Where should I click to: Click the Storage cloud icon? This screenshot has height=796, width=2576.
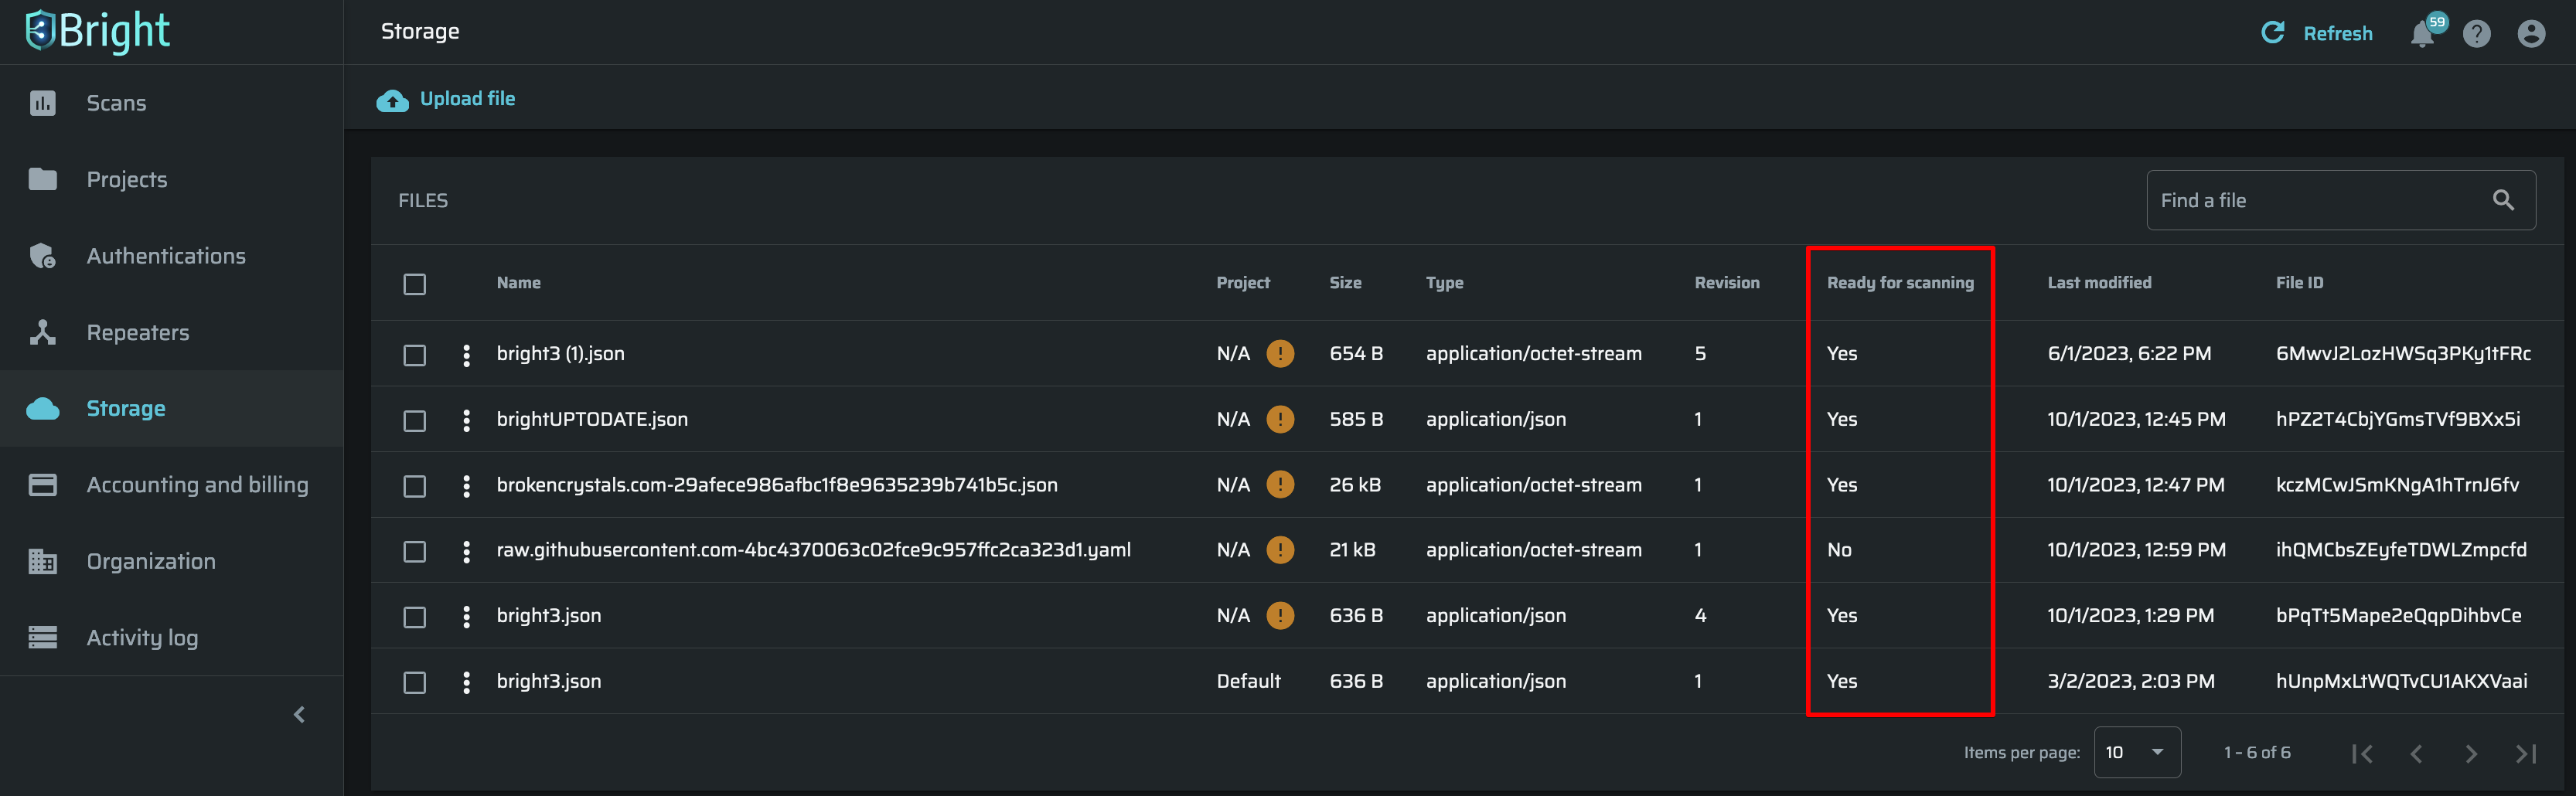coord(43,408)
